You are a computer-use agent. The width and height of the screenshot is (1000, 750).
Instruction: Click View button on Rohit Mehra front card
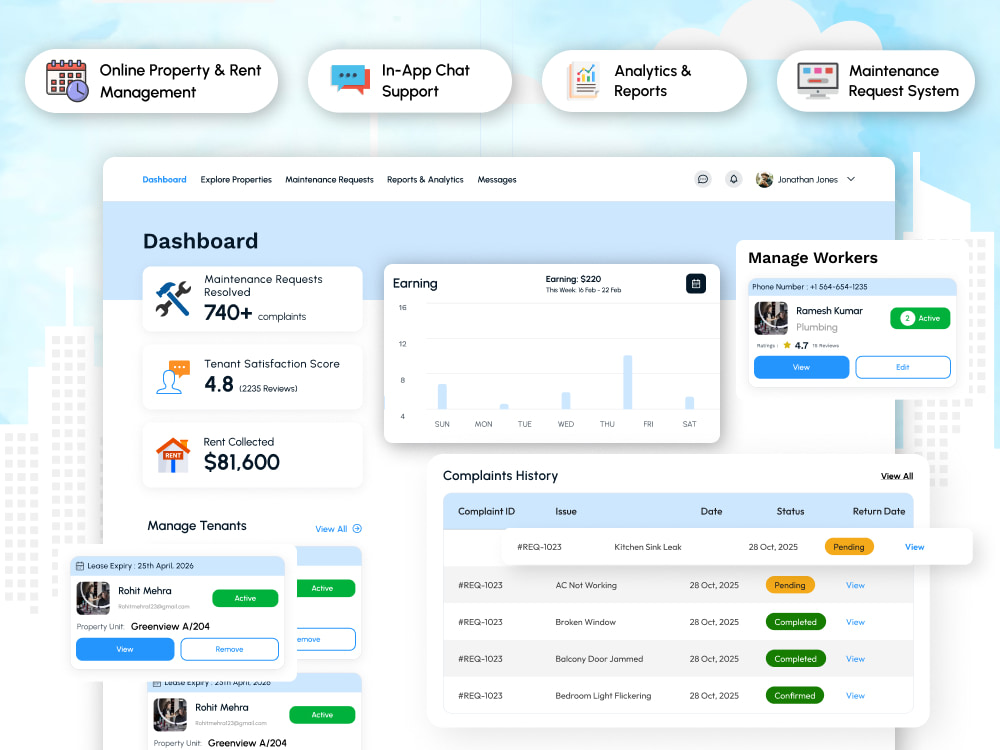tap(125, 649)
